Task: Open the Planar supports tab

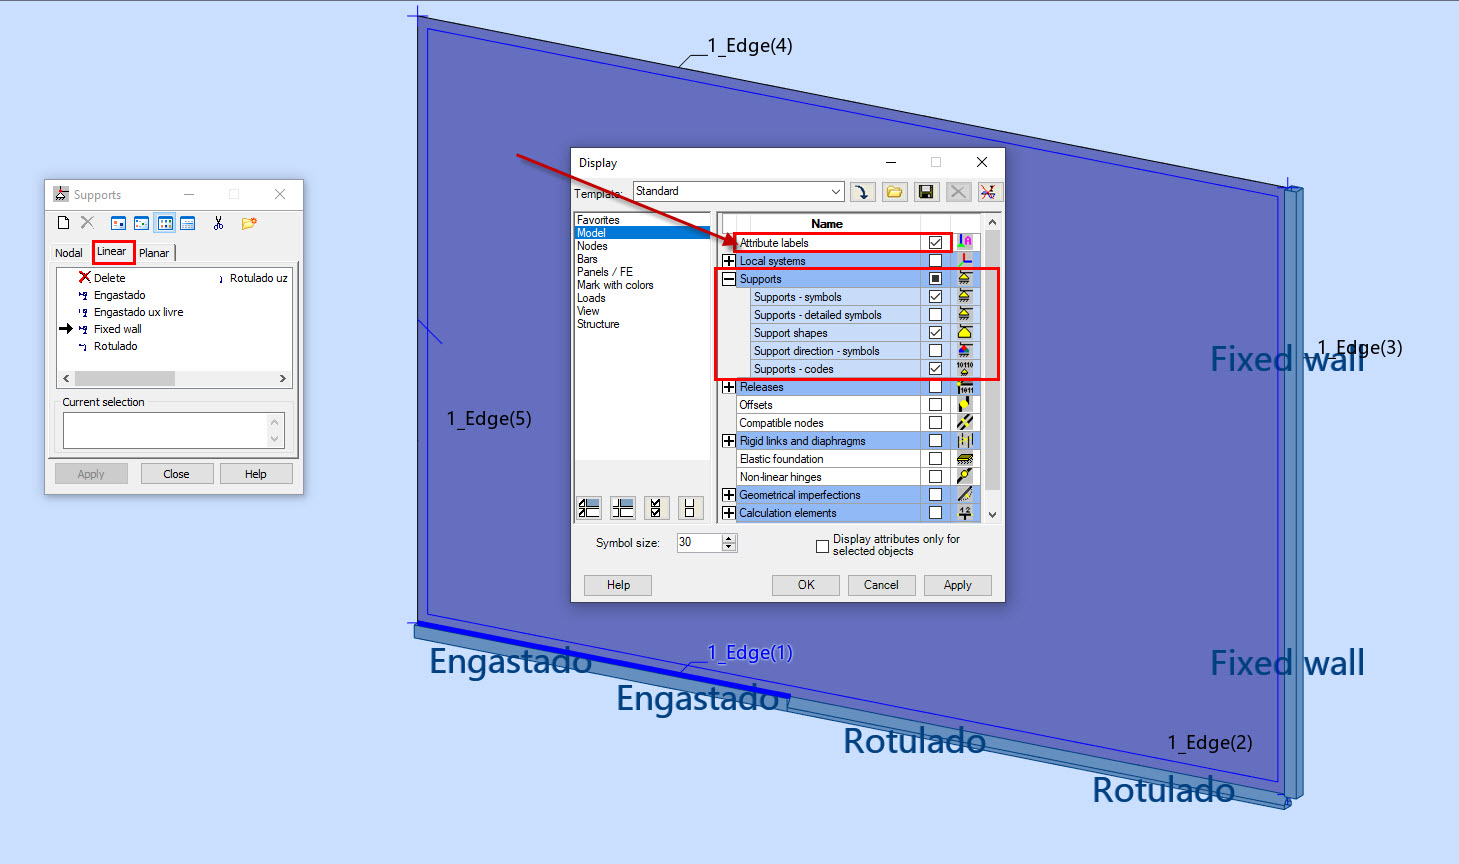Action: [x=154, y=252]
